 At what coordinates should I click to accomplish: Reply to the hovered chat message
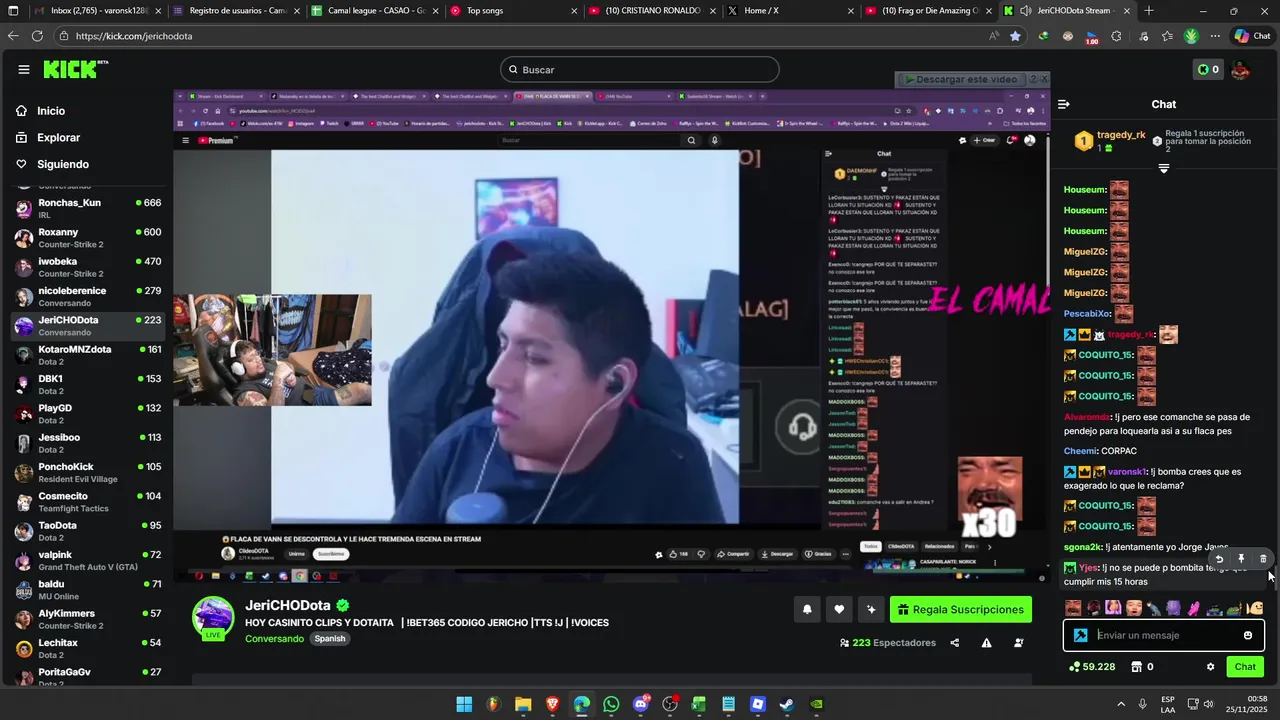(x=1219, y=559)
